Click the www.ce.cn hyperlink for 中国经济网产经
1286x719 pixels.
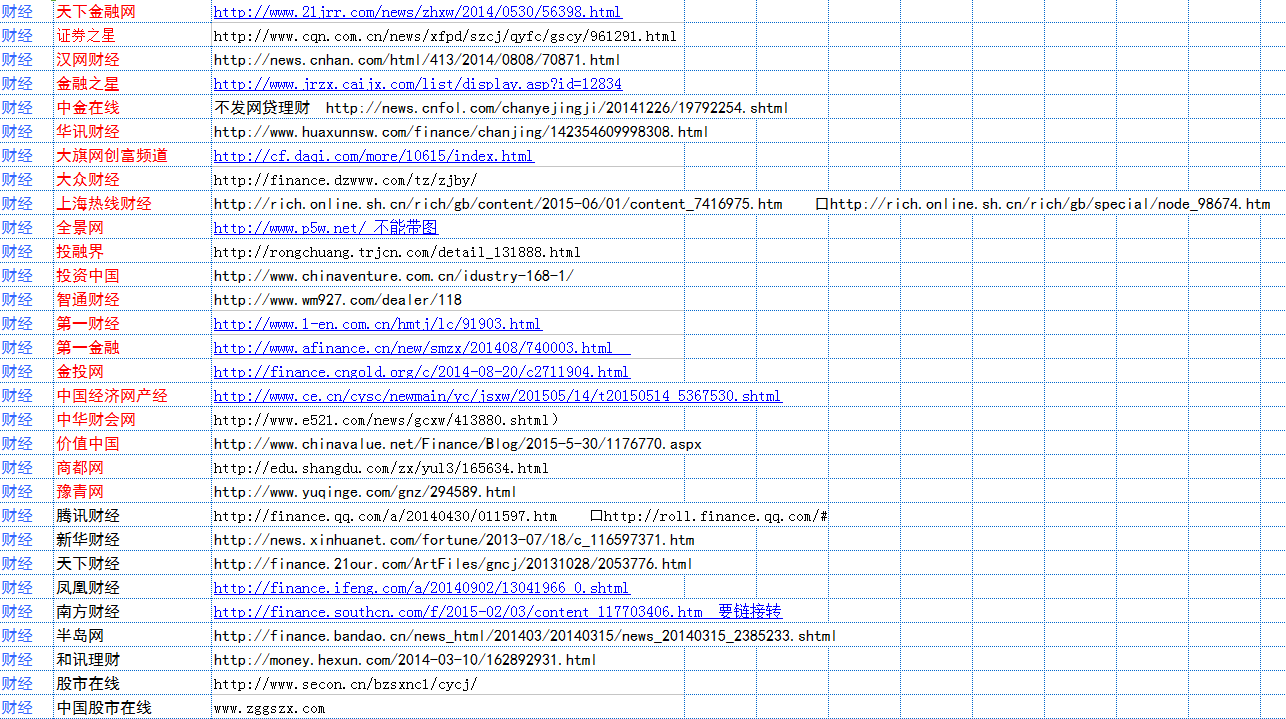497,396
